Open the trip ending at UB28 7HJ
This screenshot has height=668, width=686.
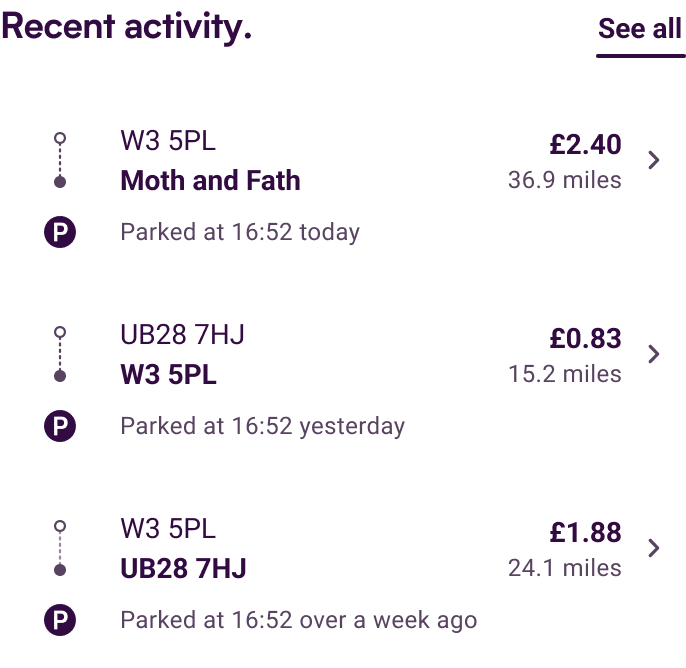coord(183,569)
